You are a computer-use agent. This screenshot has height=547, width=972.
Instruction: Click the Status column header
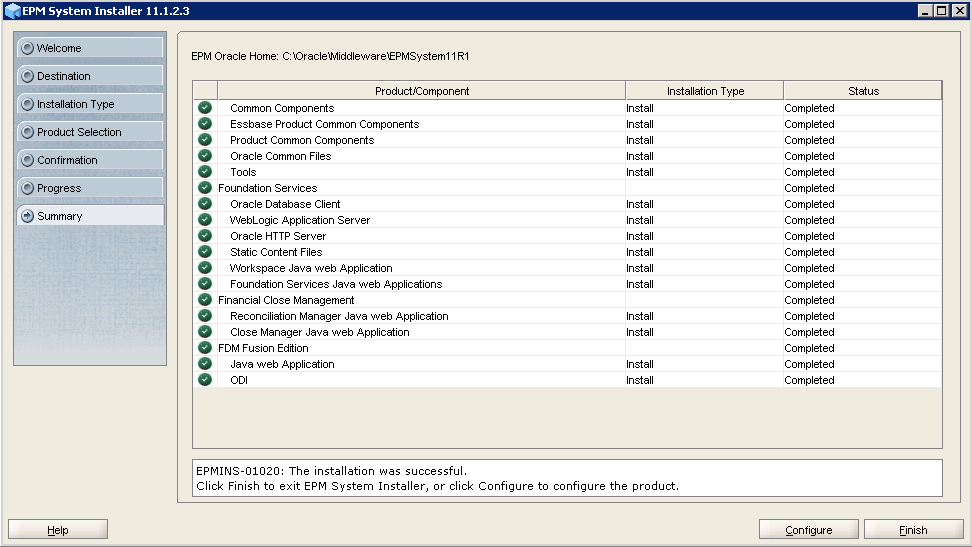pos(862,91)
